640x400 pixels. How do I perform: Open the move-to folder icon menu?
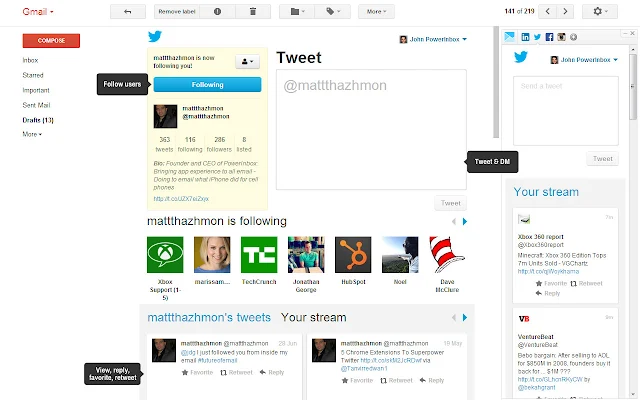[297, 11]
